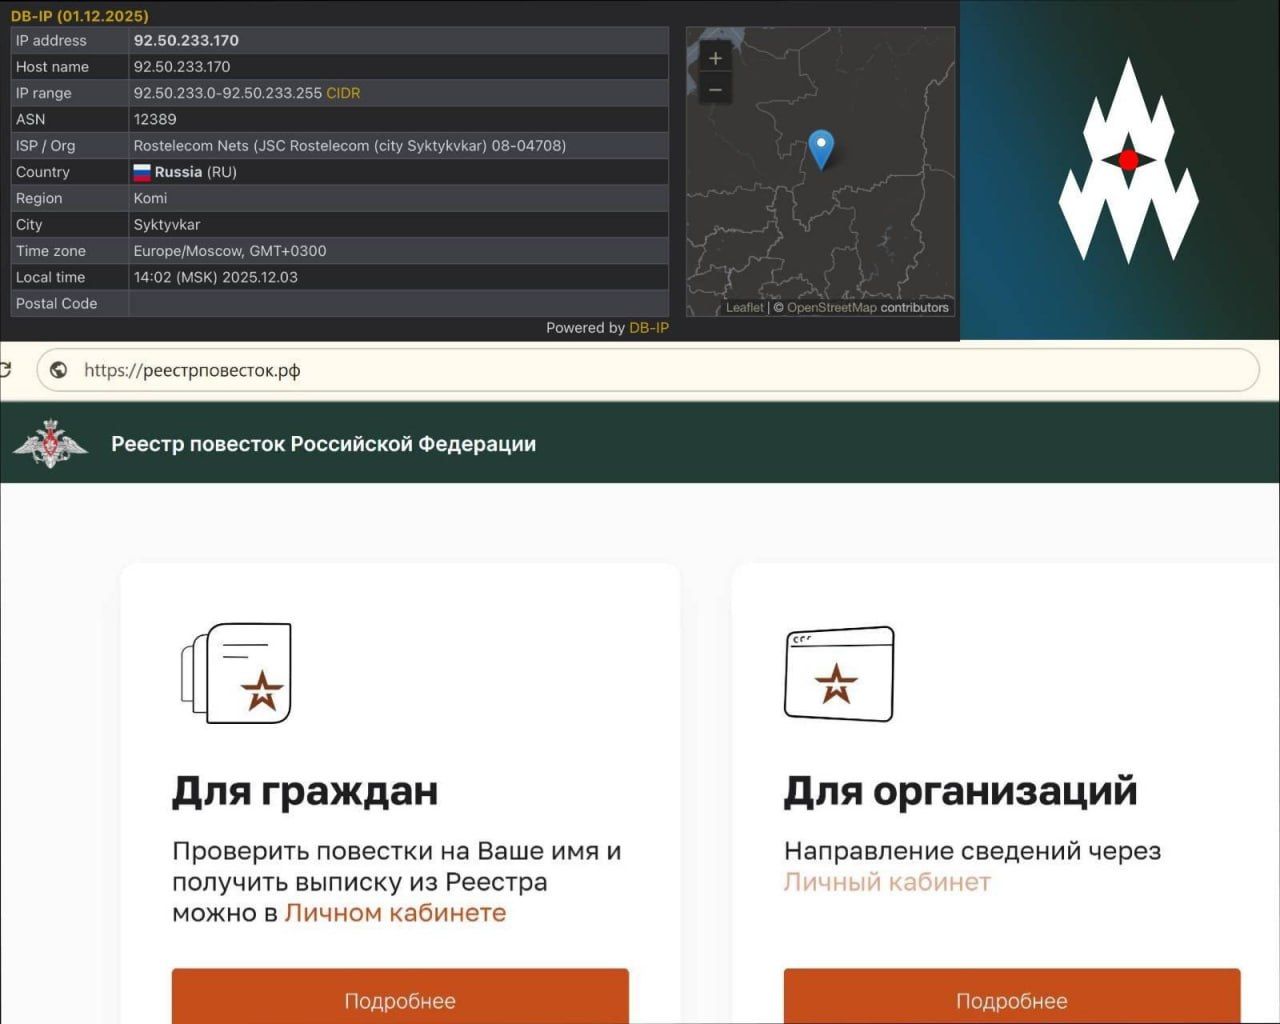The height and width of the screenshot is (1024, 1280).
Task: Click the white logo with red dot
Action: click(1128, 160)
